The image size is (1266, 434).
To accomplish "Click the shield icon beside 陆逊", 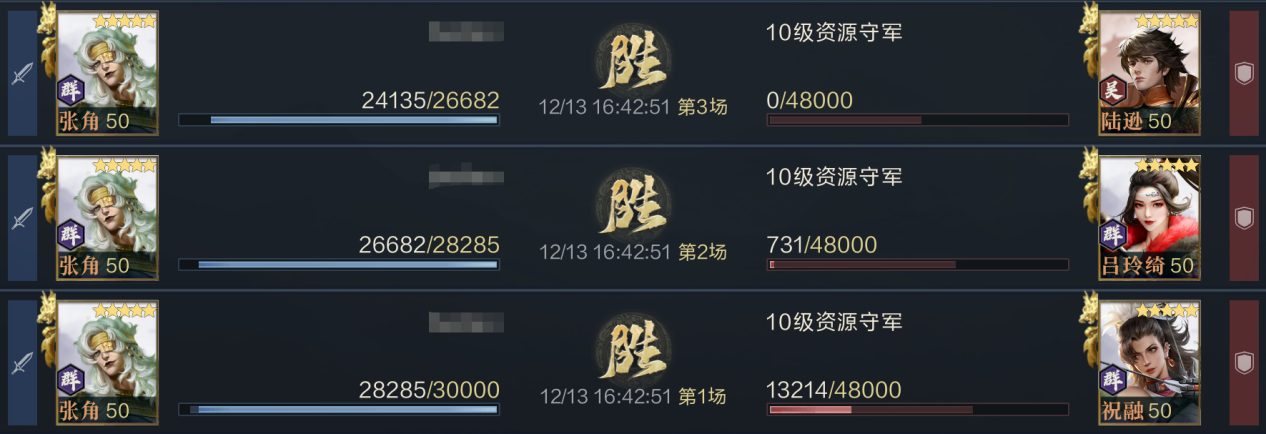I will [1243, 74].
